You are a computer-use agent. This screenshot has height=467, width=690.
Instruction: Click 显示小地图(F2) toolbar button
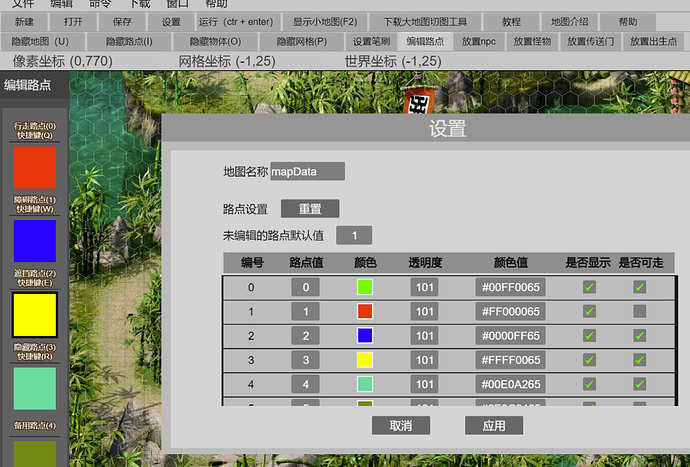(x=325, y=22)
